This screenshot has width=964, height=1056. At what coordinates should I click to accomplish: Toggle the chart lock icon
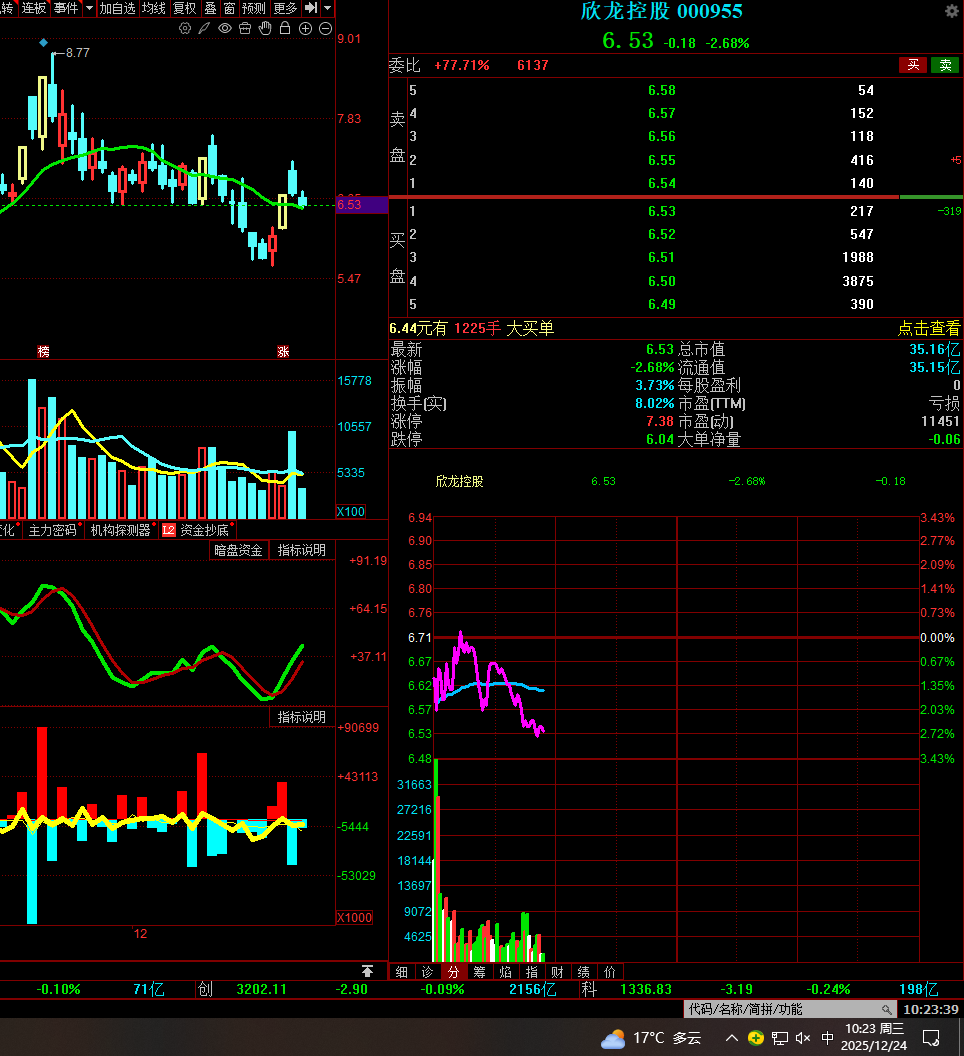pyautogui.click(x=285, y=28)
